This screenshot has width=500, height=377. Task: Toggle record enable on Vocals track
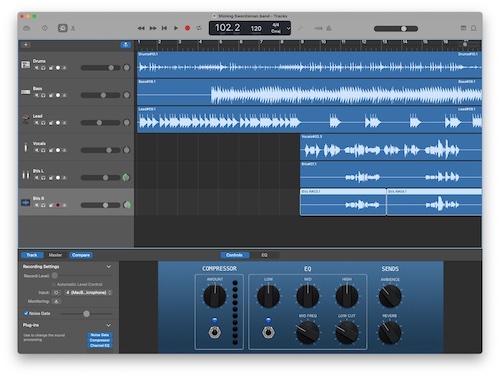(58, 150)
